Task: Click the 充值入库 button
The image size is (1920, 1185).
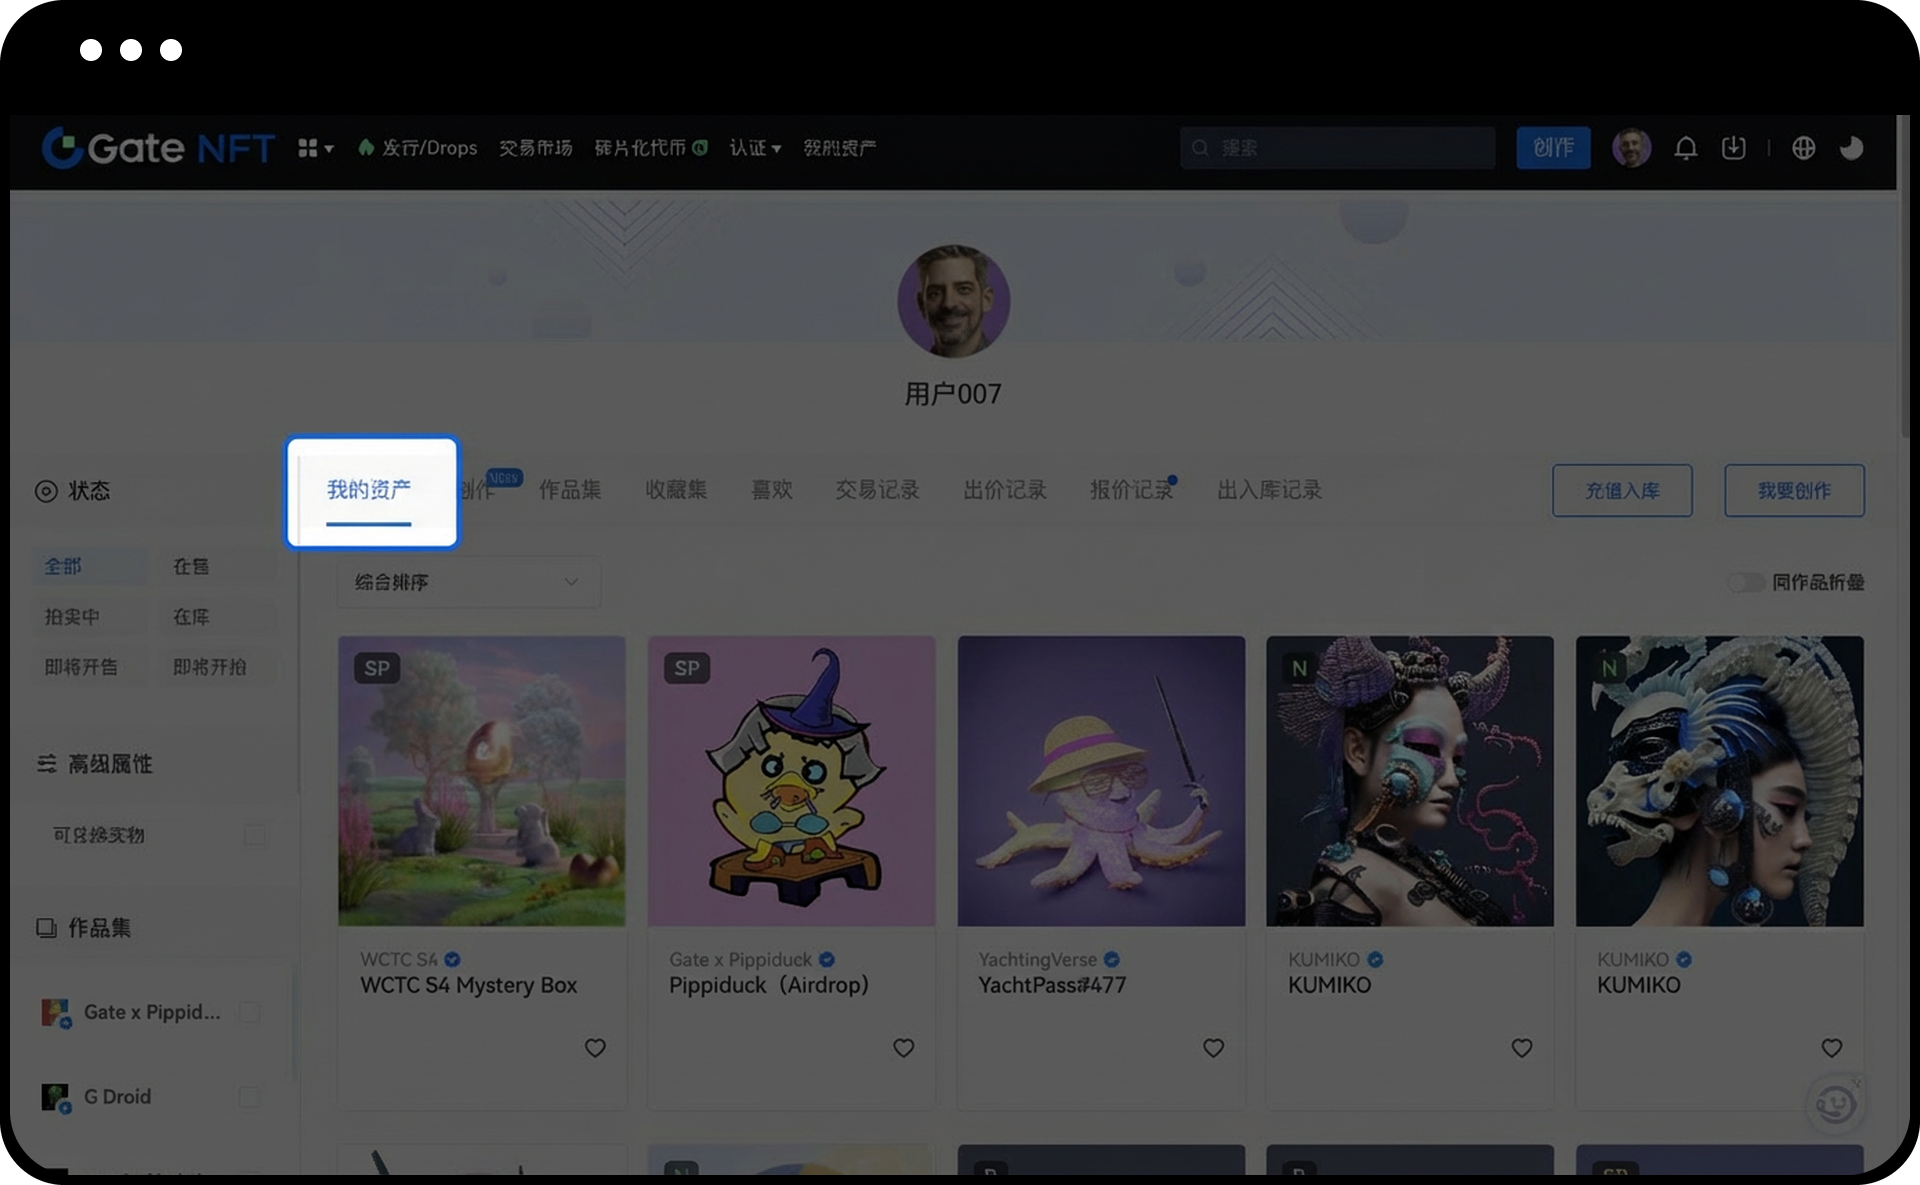Action: [x=1621, y=490]
